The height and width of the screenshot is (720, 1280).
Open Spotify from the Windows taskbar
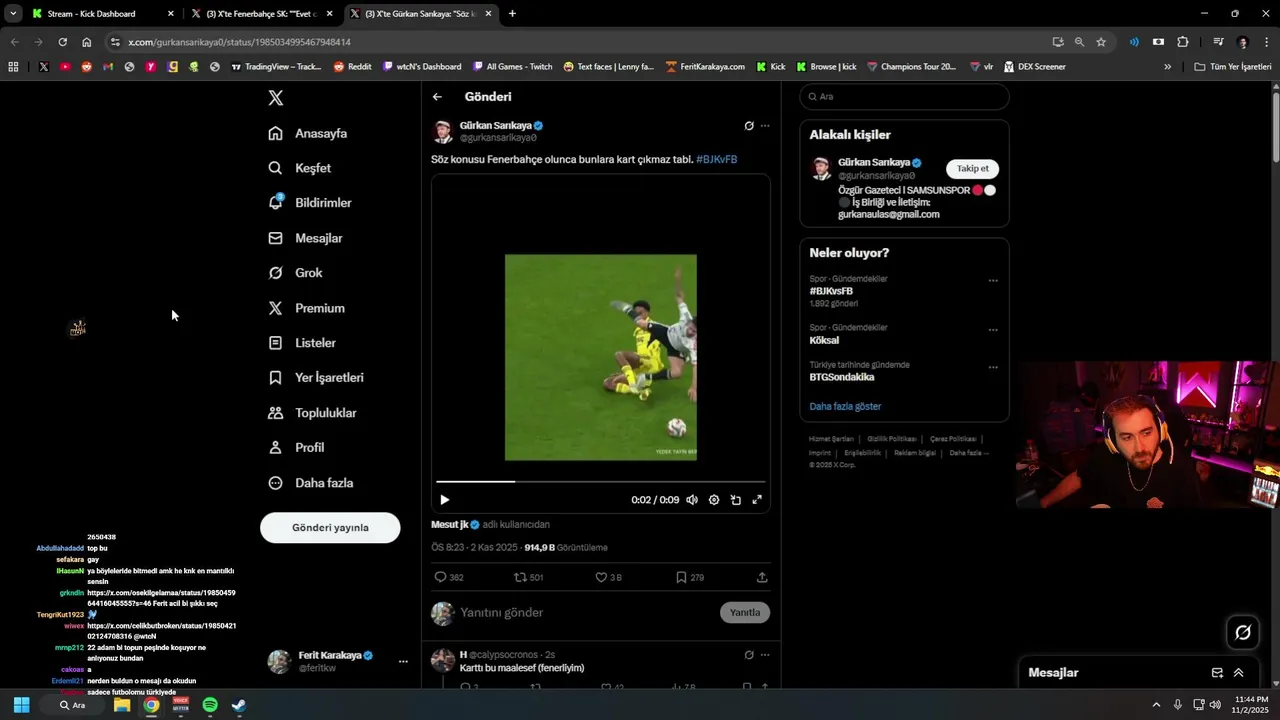click(210, 705)
